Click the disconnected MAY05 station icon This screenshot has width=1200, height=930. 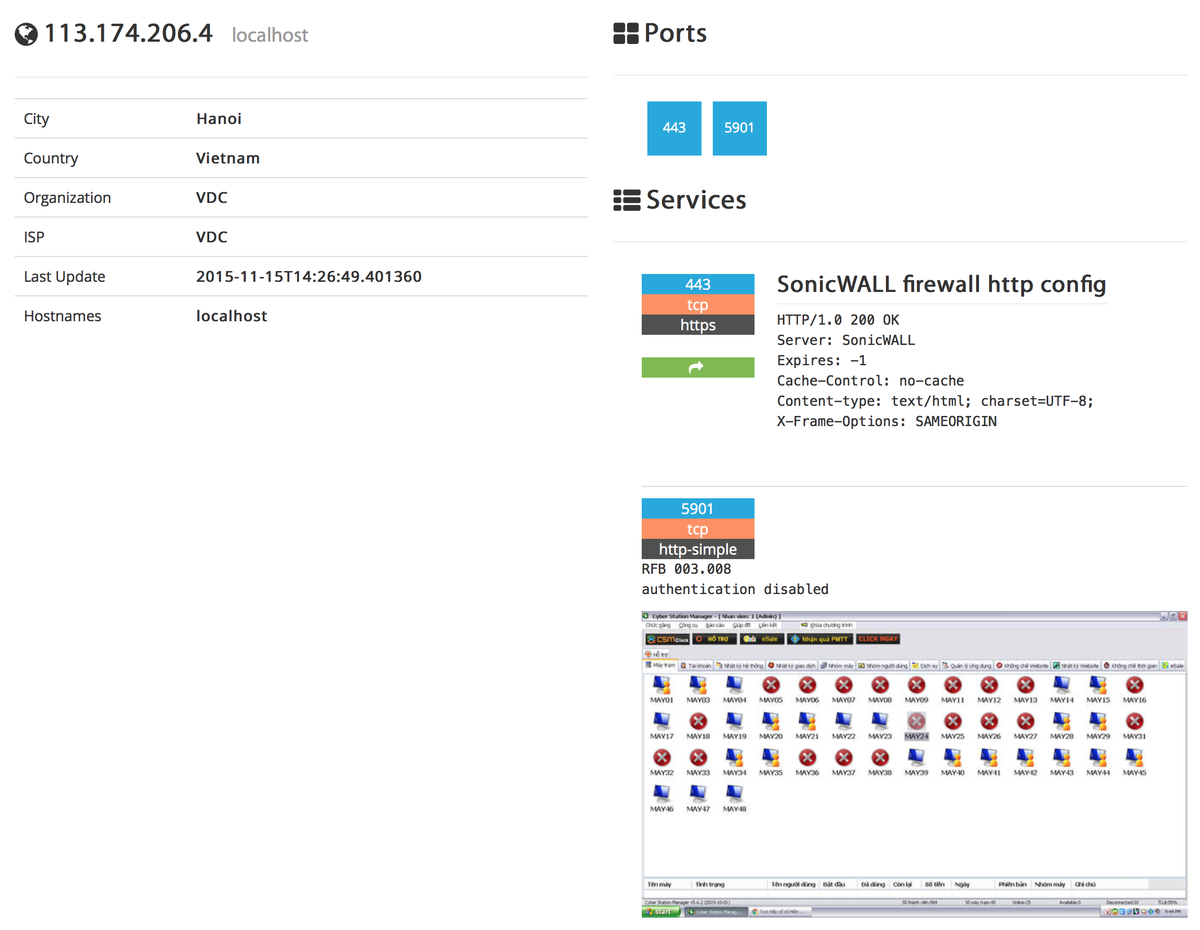(x=771, y=685)
